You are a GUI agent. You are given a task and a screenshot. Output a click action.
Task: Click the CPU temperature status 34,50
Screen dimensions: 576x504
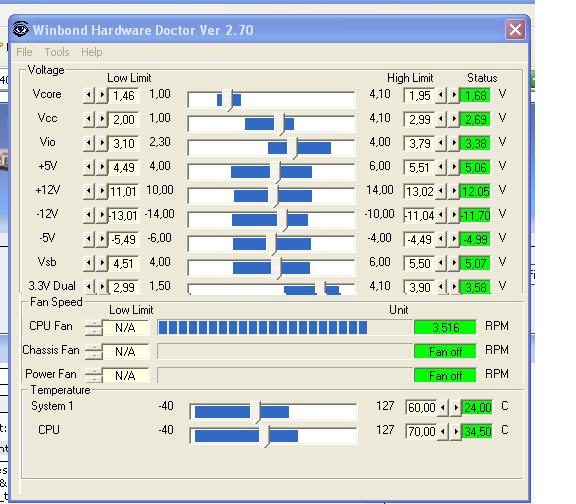pos(477,431)
